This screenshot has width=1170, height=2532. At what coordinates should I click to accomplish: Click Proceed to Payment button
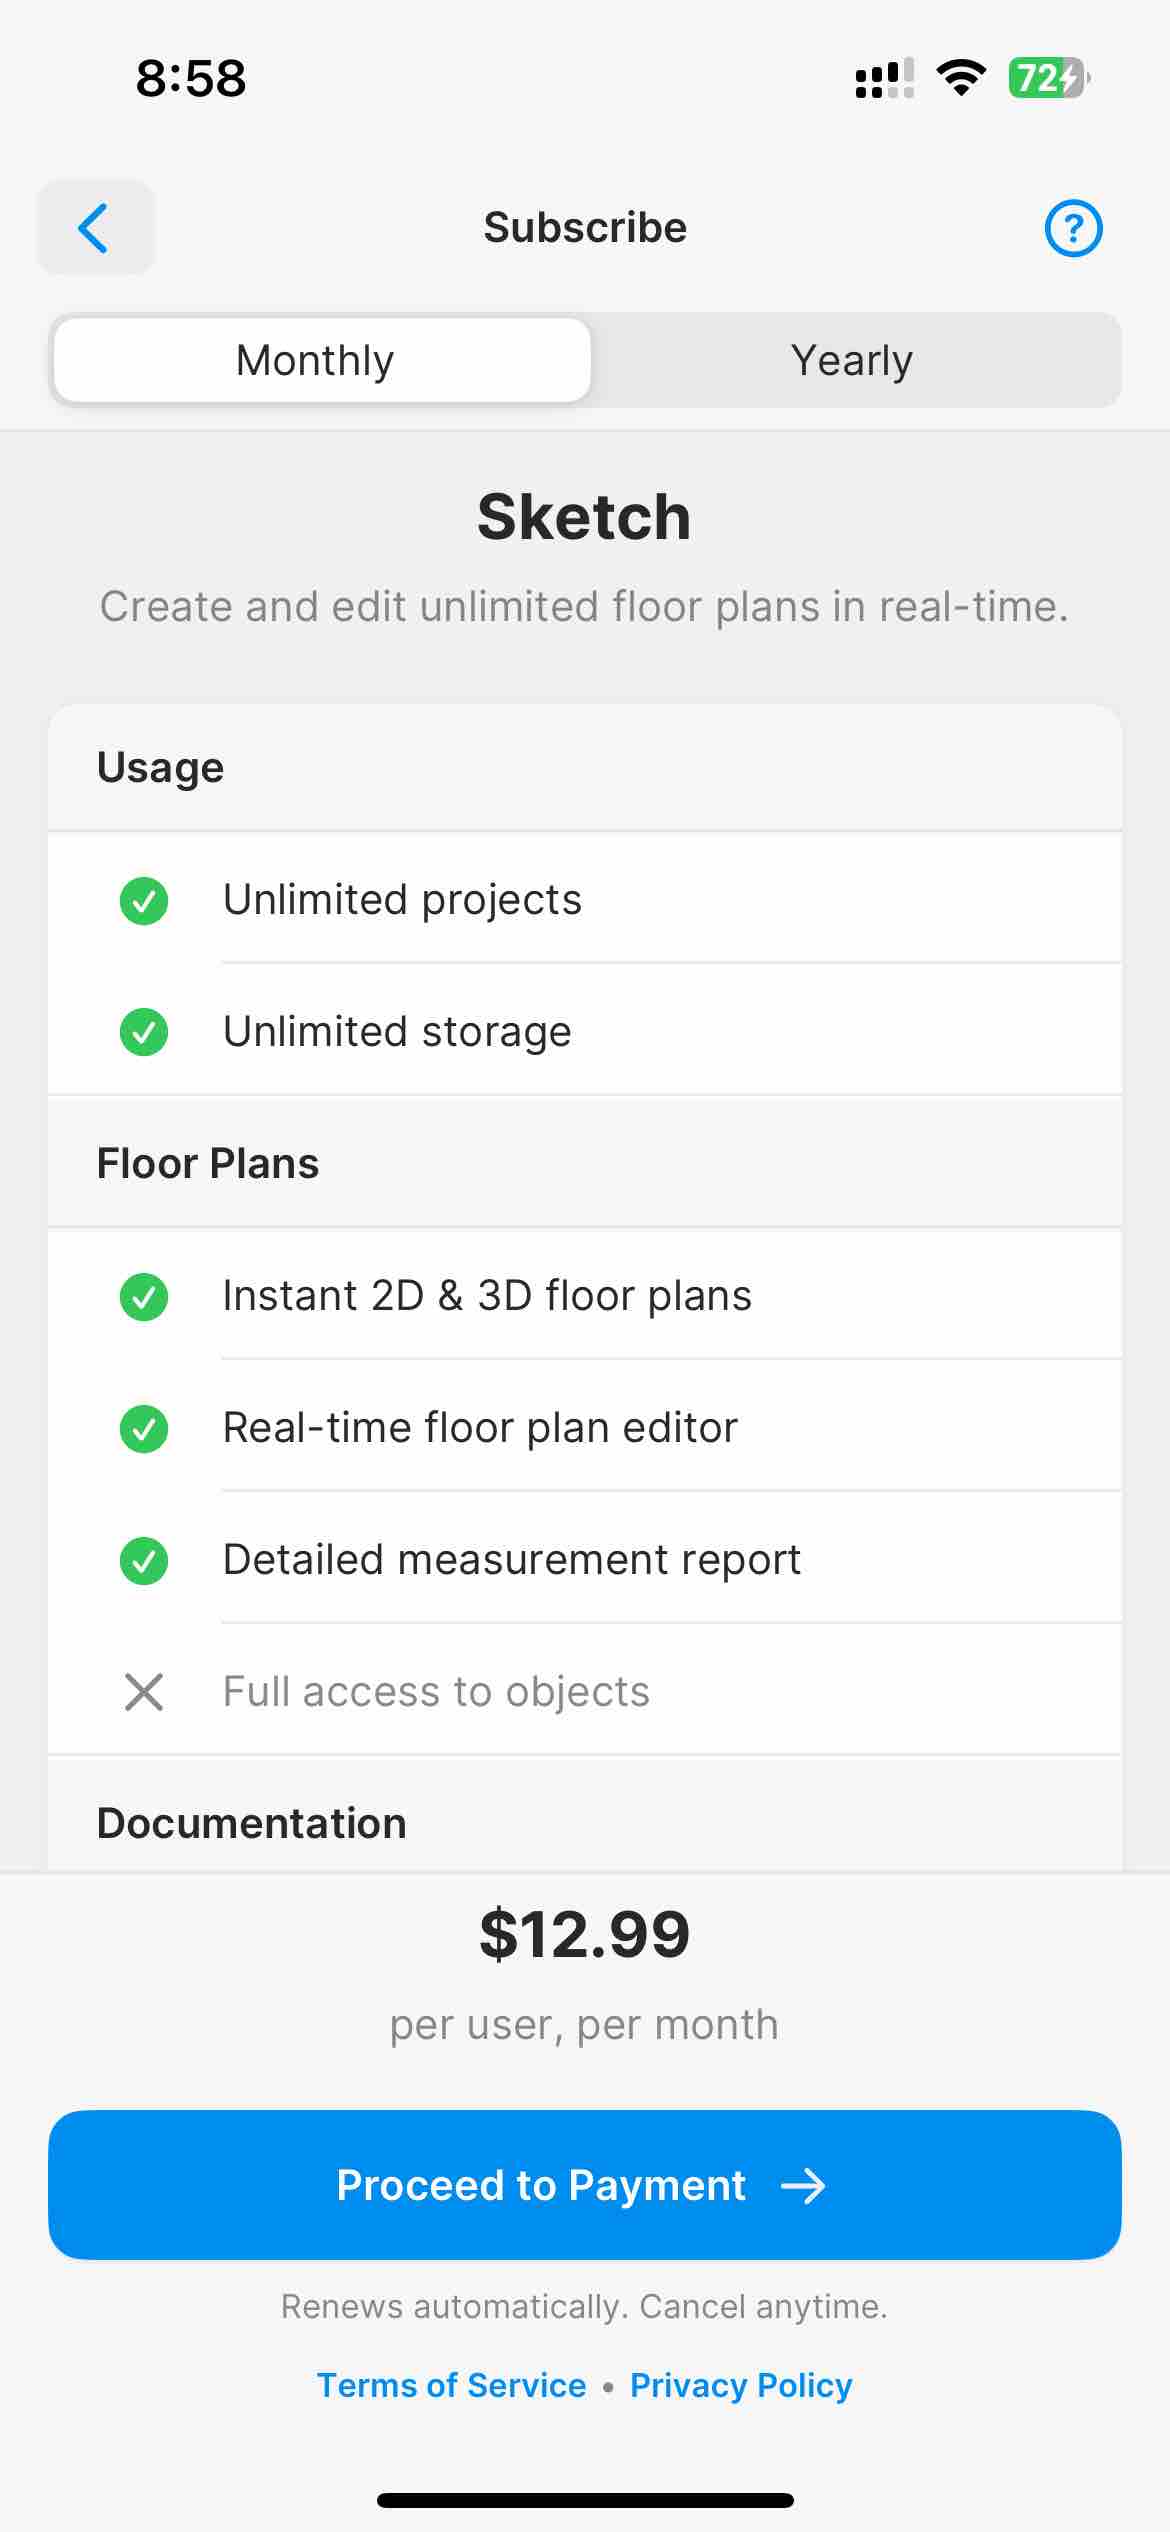585,2185
